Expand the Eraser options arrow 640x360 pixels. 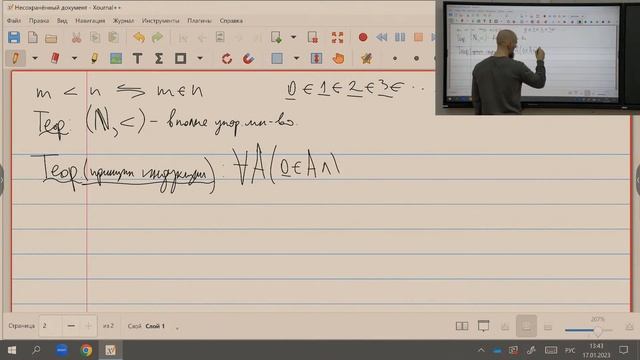[x=74, y=58]
